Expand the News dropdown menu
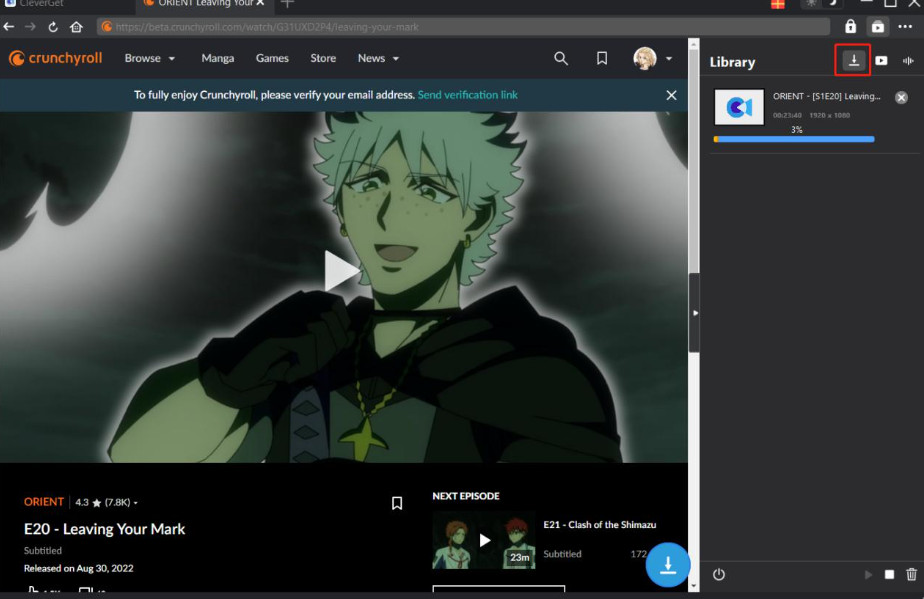This screenshot has width=924, height=599. (378, 59)
